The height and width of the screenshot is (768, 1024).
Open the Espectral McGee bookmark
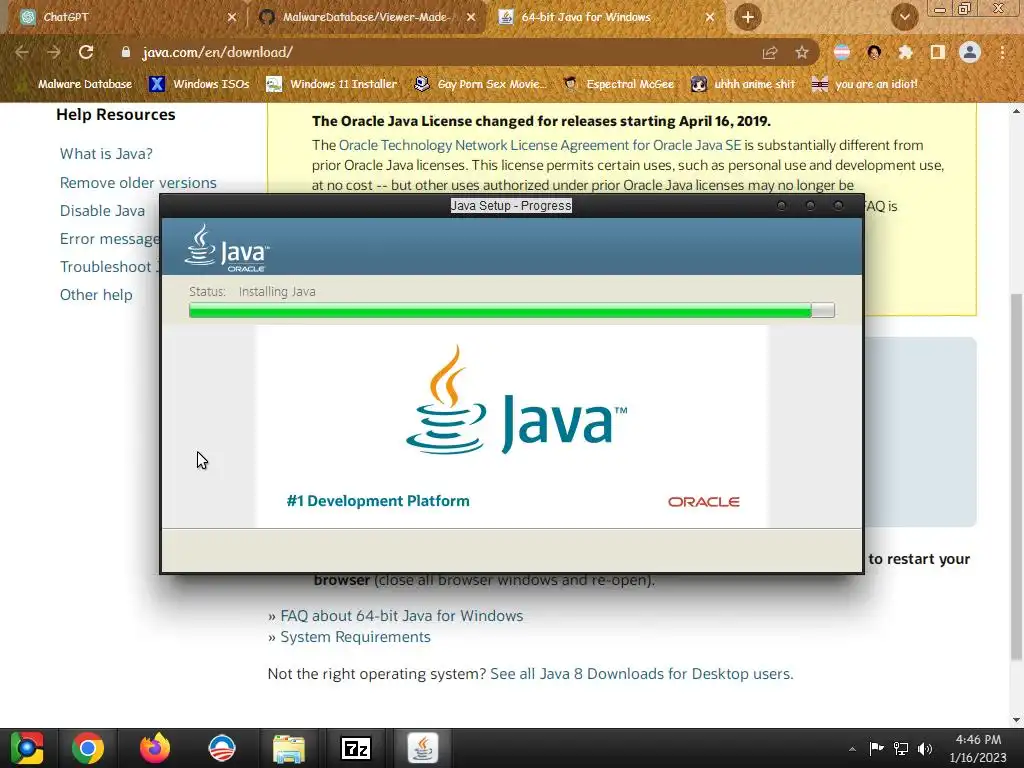coord(618,84)
